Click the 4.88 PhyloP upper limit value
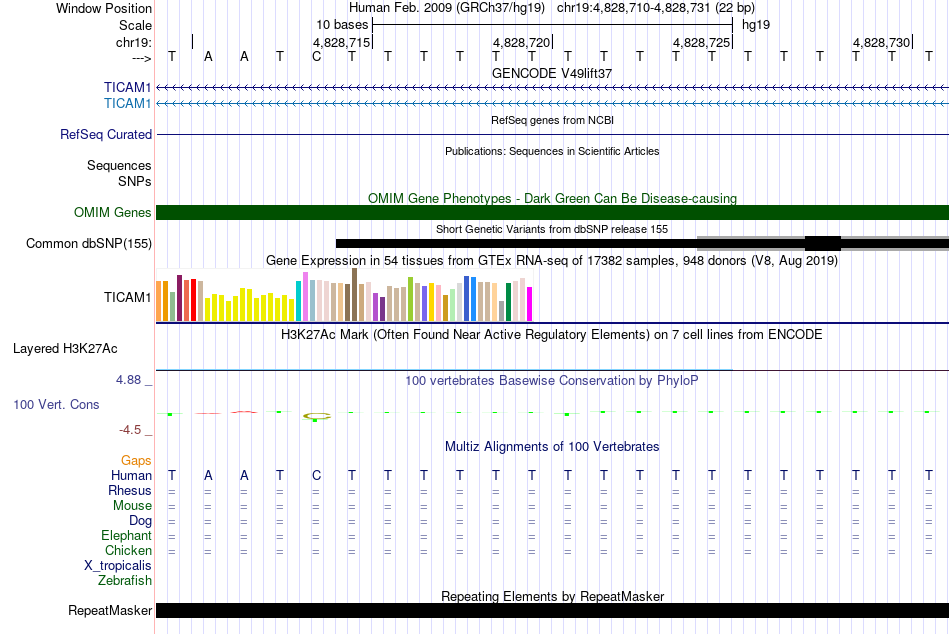Image resolution: width=950 pixels, height=634 pixels. [x=128, y=380]
